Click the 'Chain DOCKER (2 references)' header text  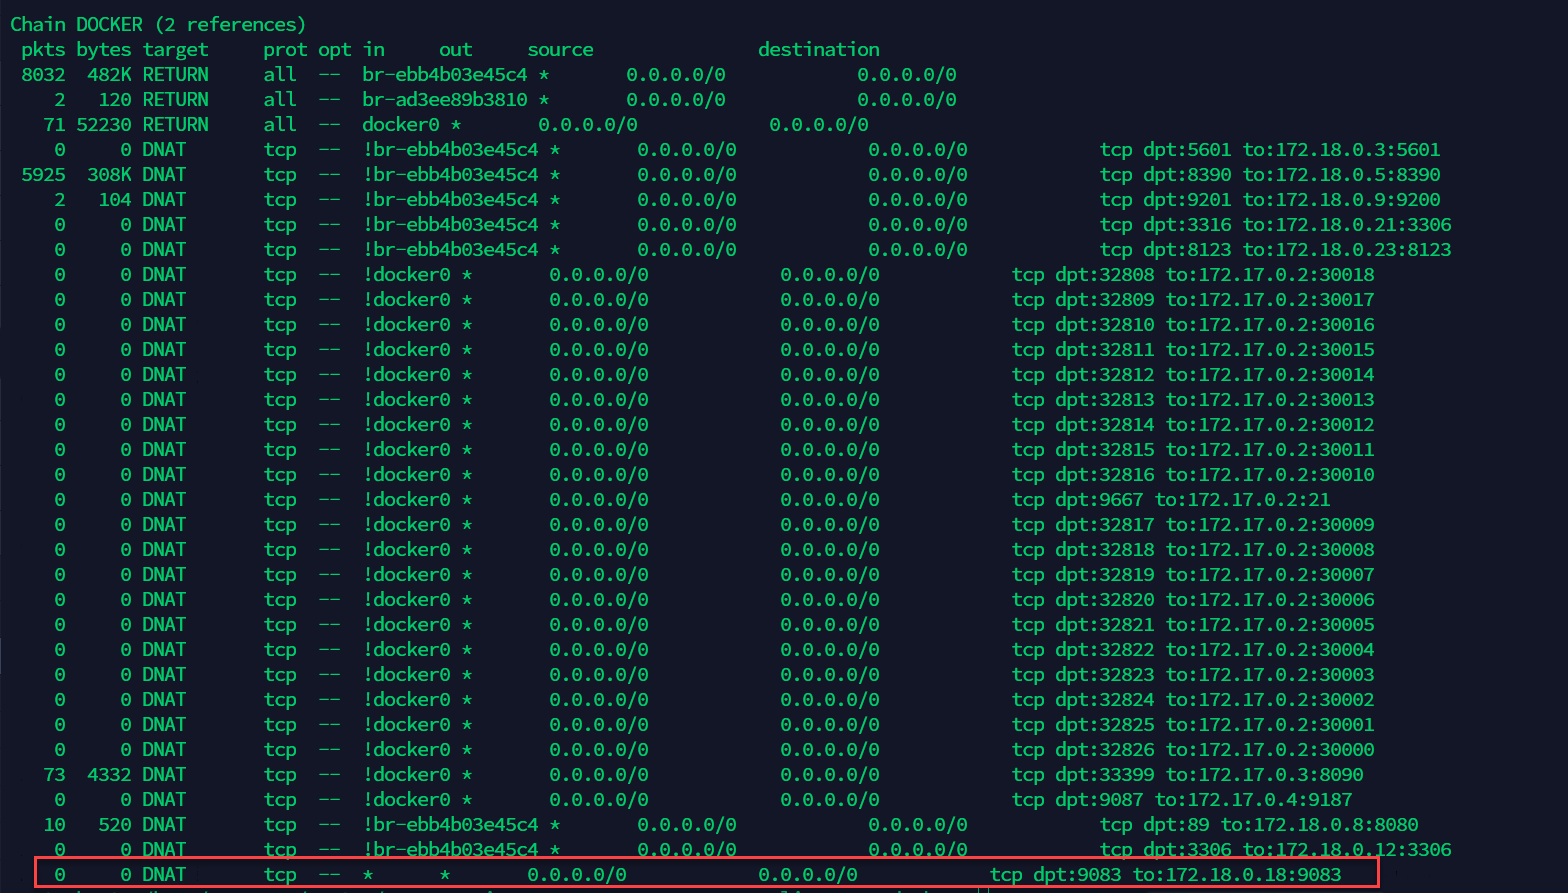coord(158,24)
